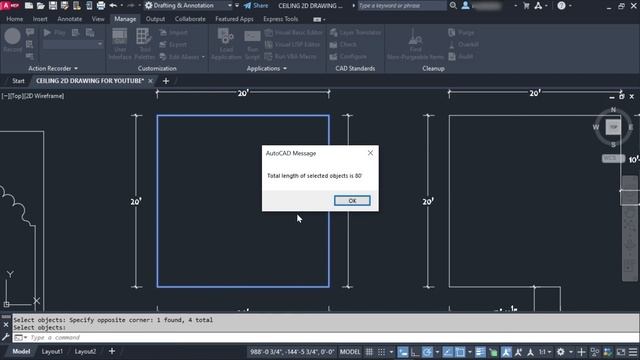
Task: Open the Drafting & Annotation workspace dropdown
Action: [x=188, y=6]
